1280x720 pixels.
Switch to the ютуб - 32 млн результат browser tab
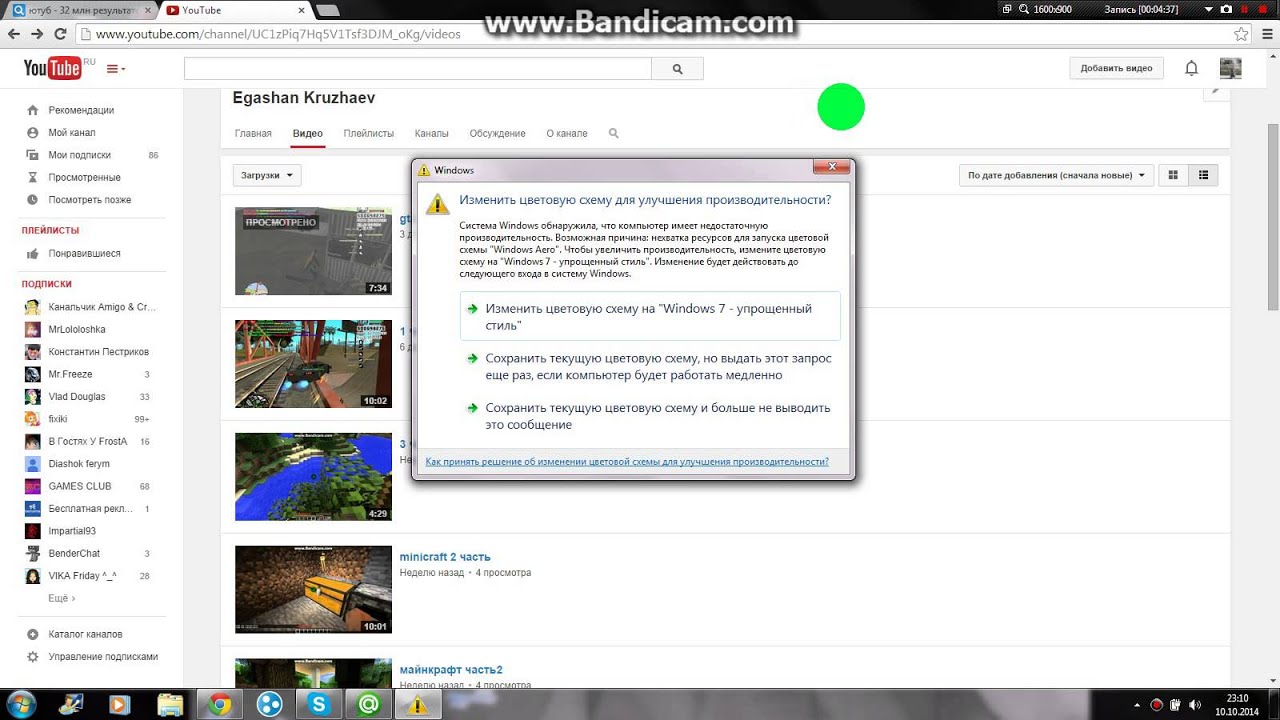click(83, 10)
